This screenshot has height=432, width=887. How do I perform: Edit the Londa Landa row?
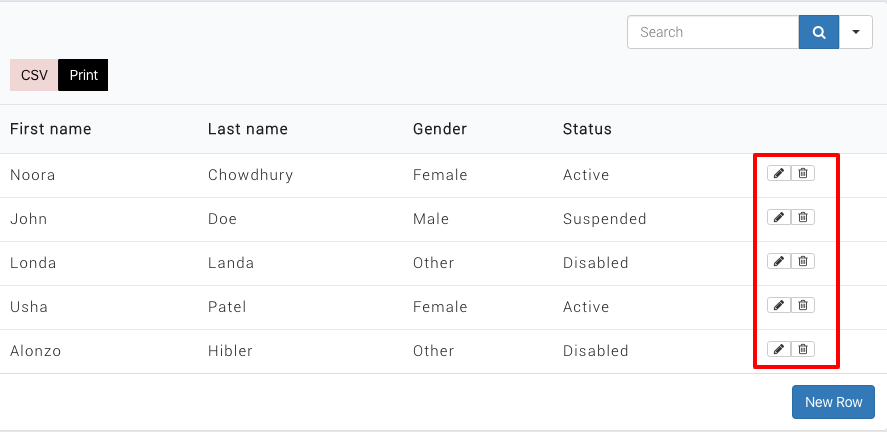point(779,261)
